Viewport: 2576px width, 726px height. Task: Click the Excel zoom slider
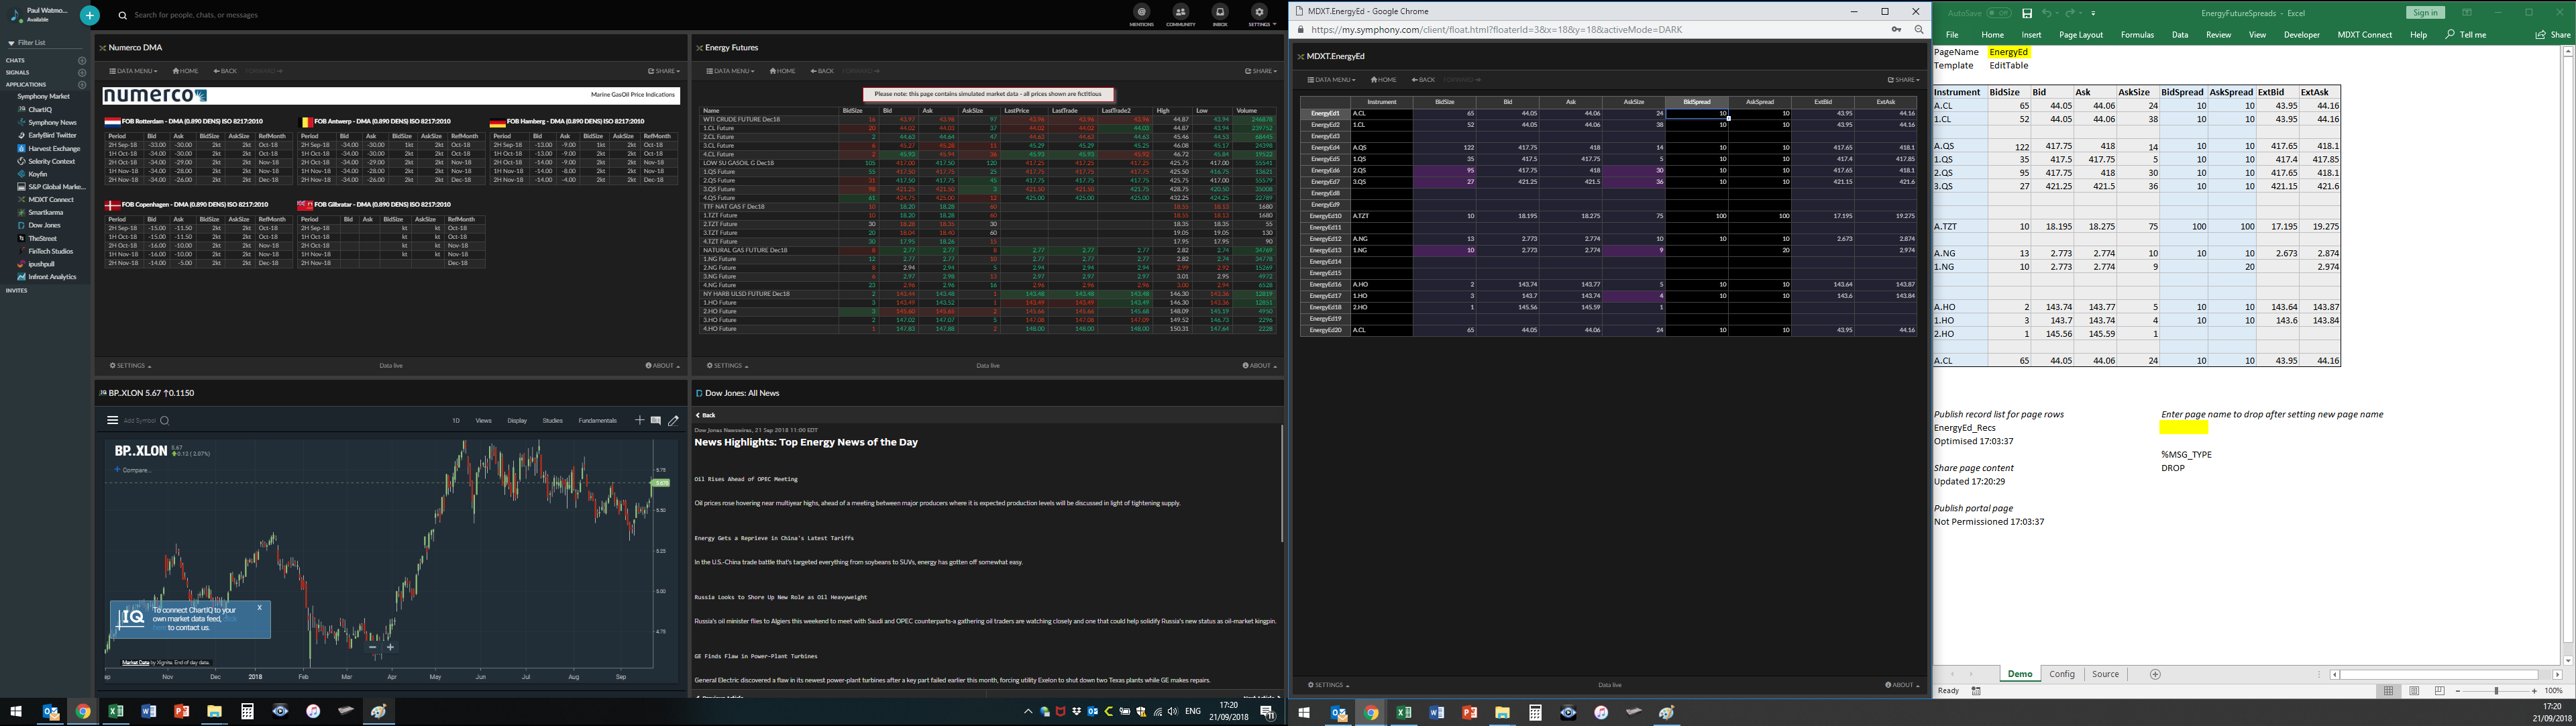click(x=2496, y=691)
